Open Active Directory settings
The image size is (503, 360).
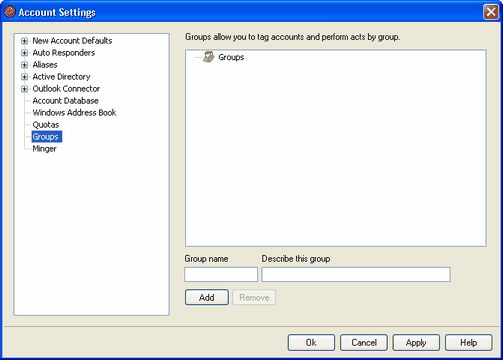click(61, 77)
